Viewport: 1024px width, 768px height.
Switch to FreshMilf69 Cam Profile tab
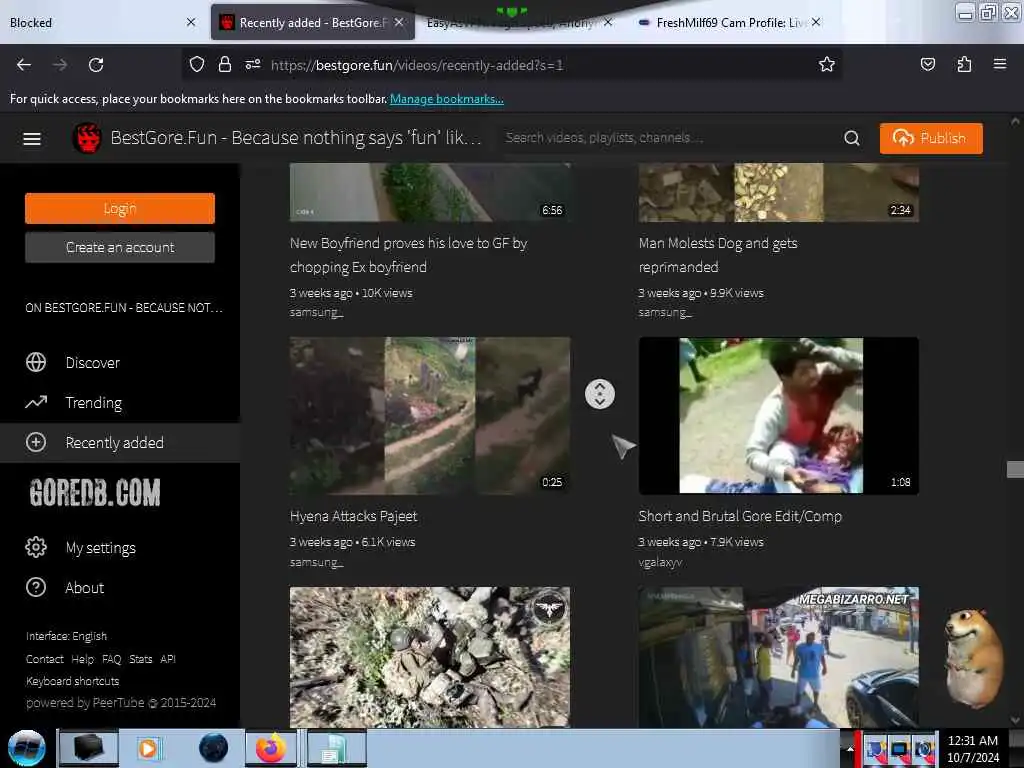(x=727, y=22)
